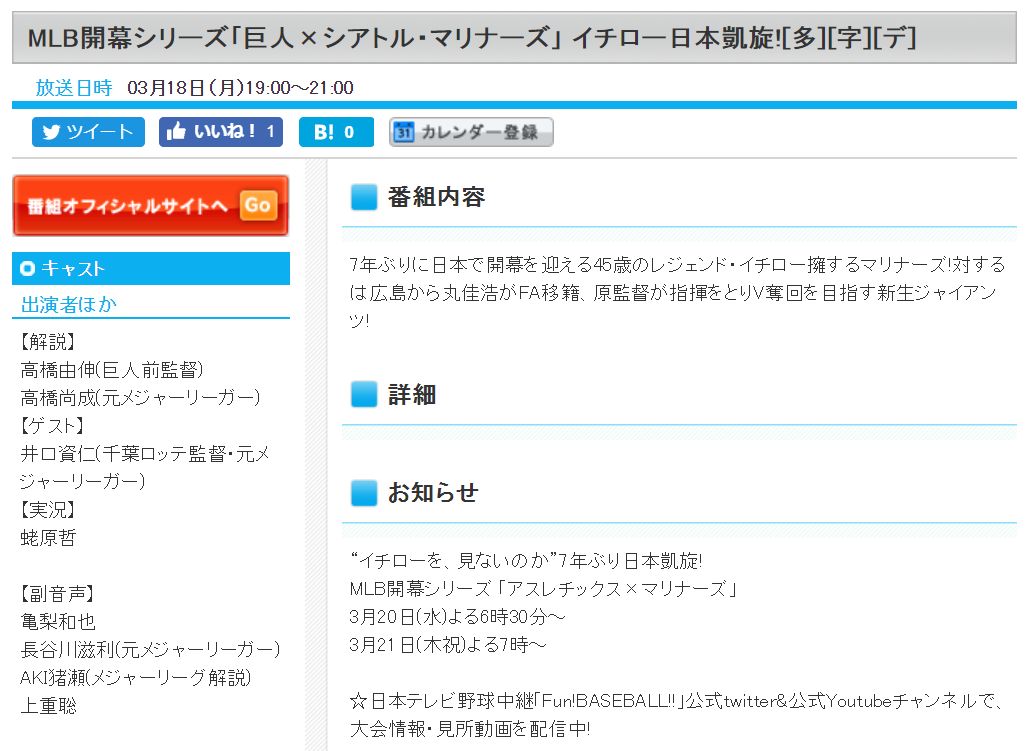The height and width of the screenshot is (751, 1025).
Task: Click sub-audio name 亀梨和也
Action: pos(58,621)
